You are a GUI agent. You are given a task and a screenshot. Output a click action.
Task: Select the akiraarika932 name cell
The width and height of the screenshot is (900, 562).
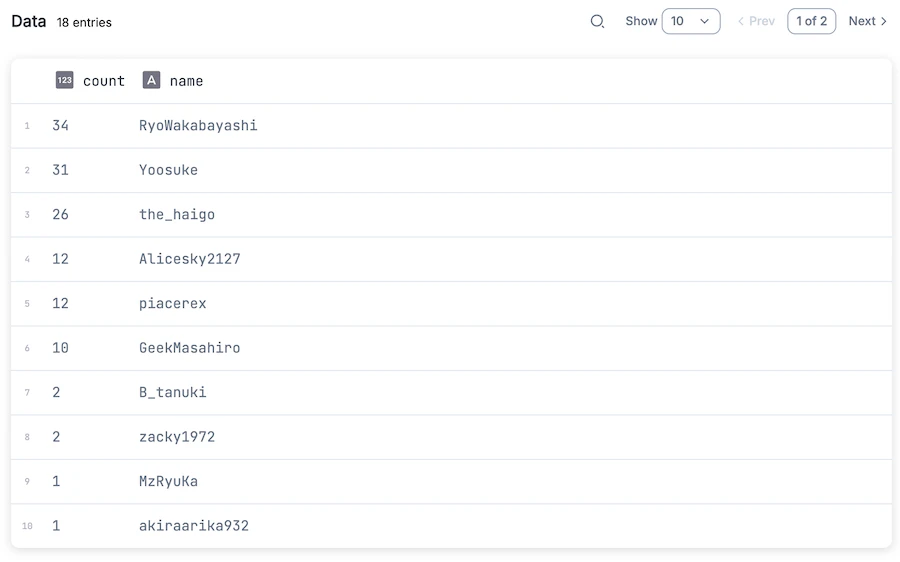pyautogui.click(x=193, y=526)
